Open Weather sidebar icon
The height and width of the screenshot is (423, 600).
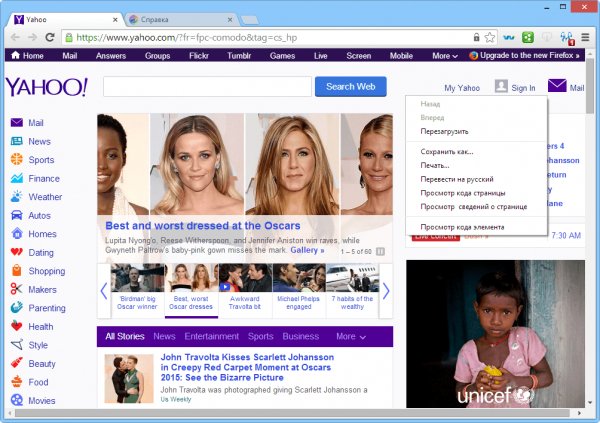point(16,196)
